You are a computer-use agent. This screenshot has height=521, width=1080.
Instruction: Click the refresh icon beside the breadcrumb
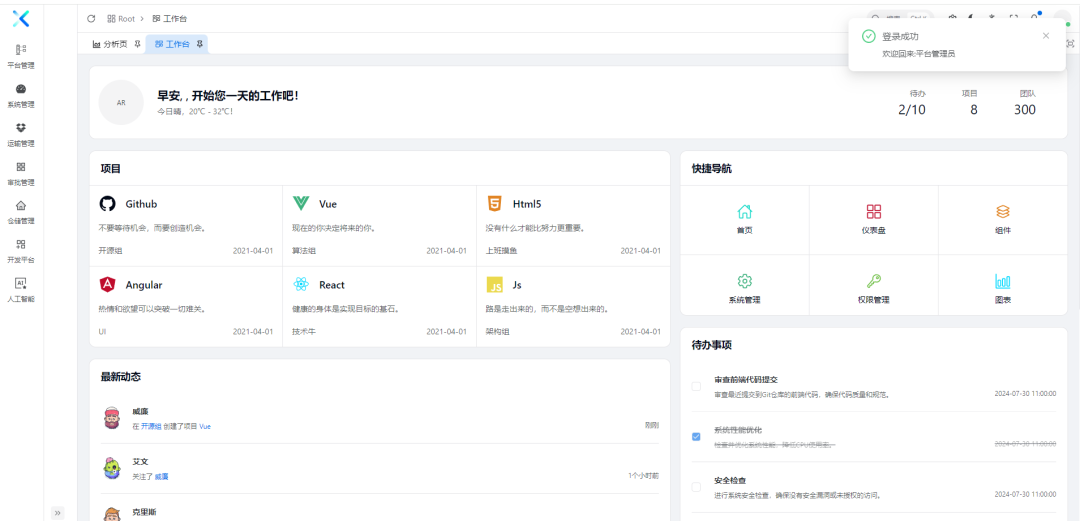pos(92,18)
